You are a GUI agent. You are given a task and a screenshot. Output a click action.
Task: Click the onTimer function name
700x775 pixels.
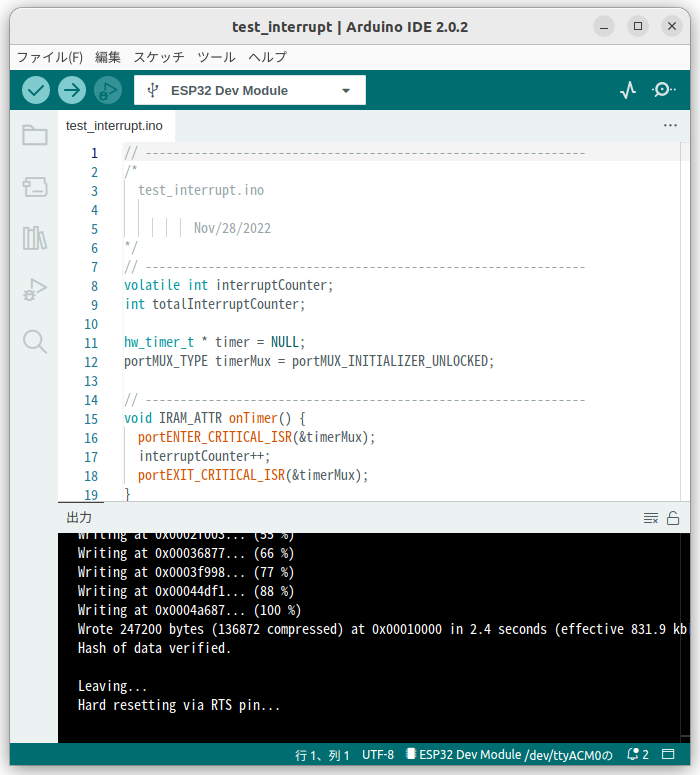[x=253, y=419]
